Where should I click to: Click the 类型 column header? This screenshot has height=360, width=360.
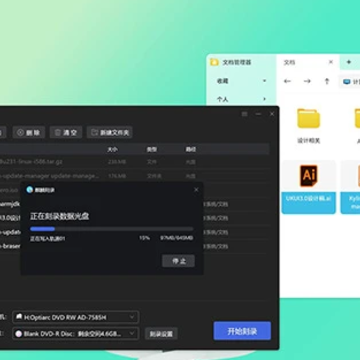coord(152,149)
